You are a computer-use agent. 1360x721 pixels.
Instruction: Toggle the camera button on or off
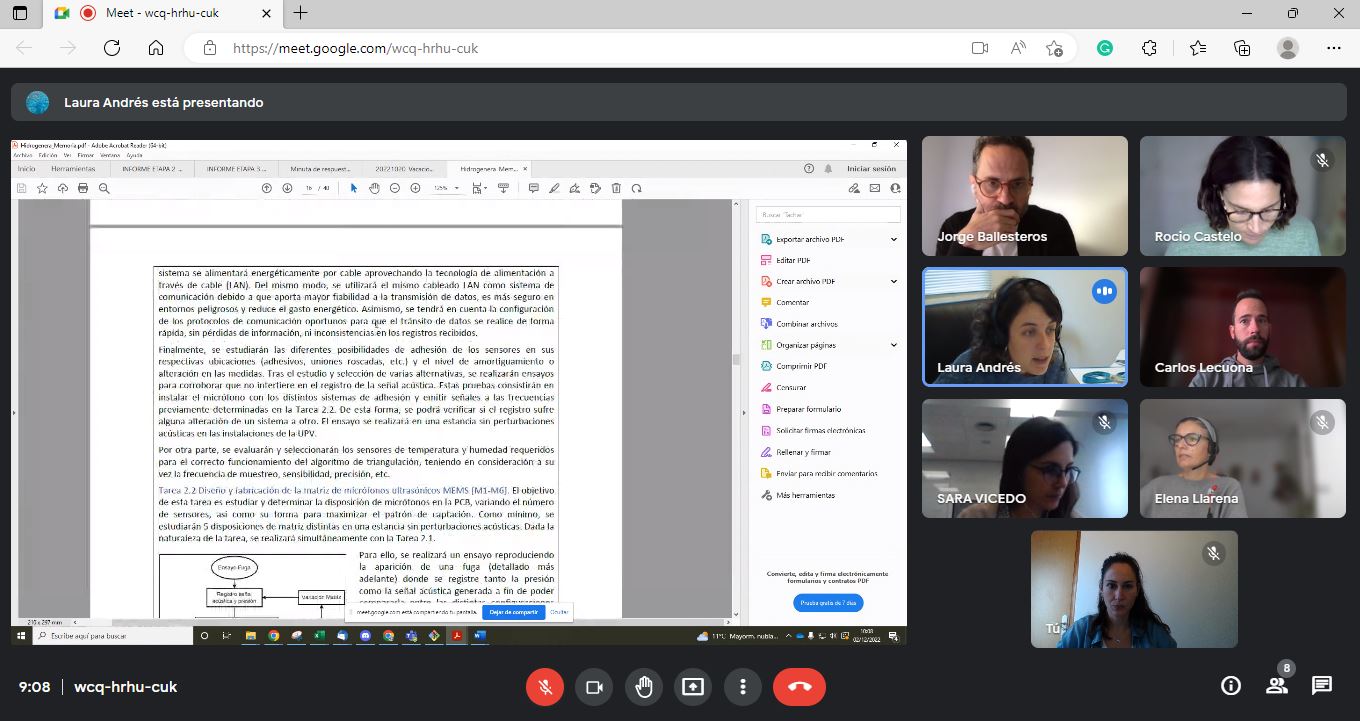tap(594, 687)
